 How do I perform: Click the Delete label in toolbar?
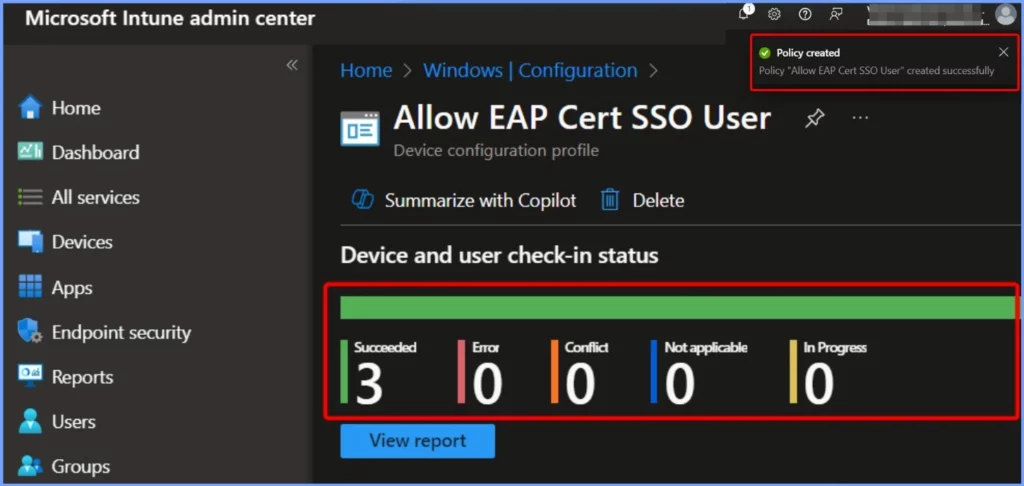(x=658, y=200)
